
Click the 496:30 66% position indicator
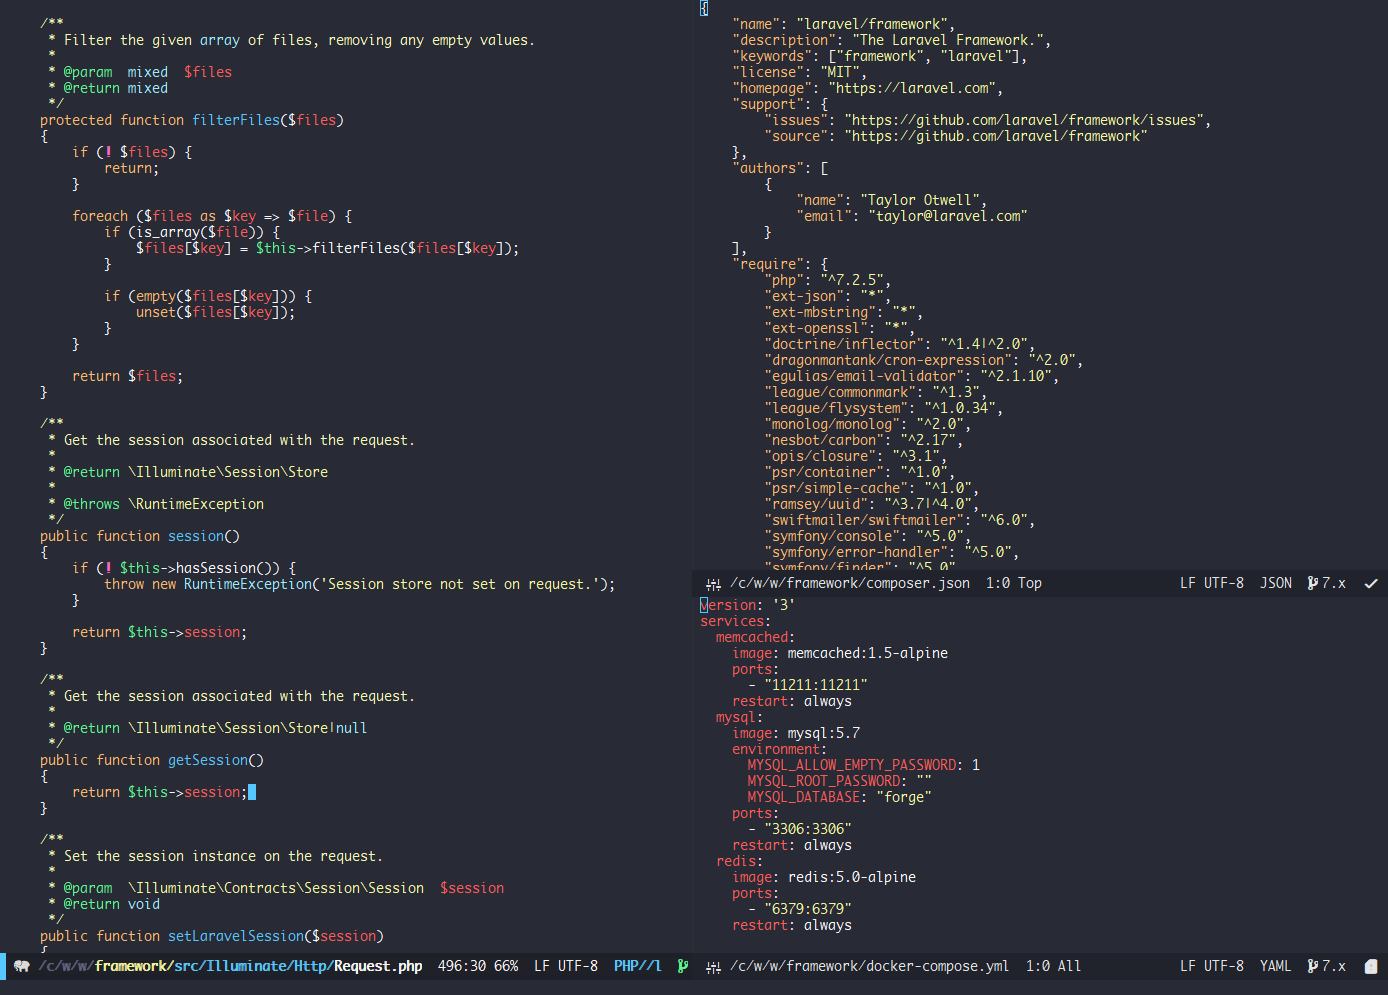coord(477,967)
